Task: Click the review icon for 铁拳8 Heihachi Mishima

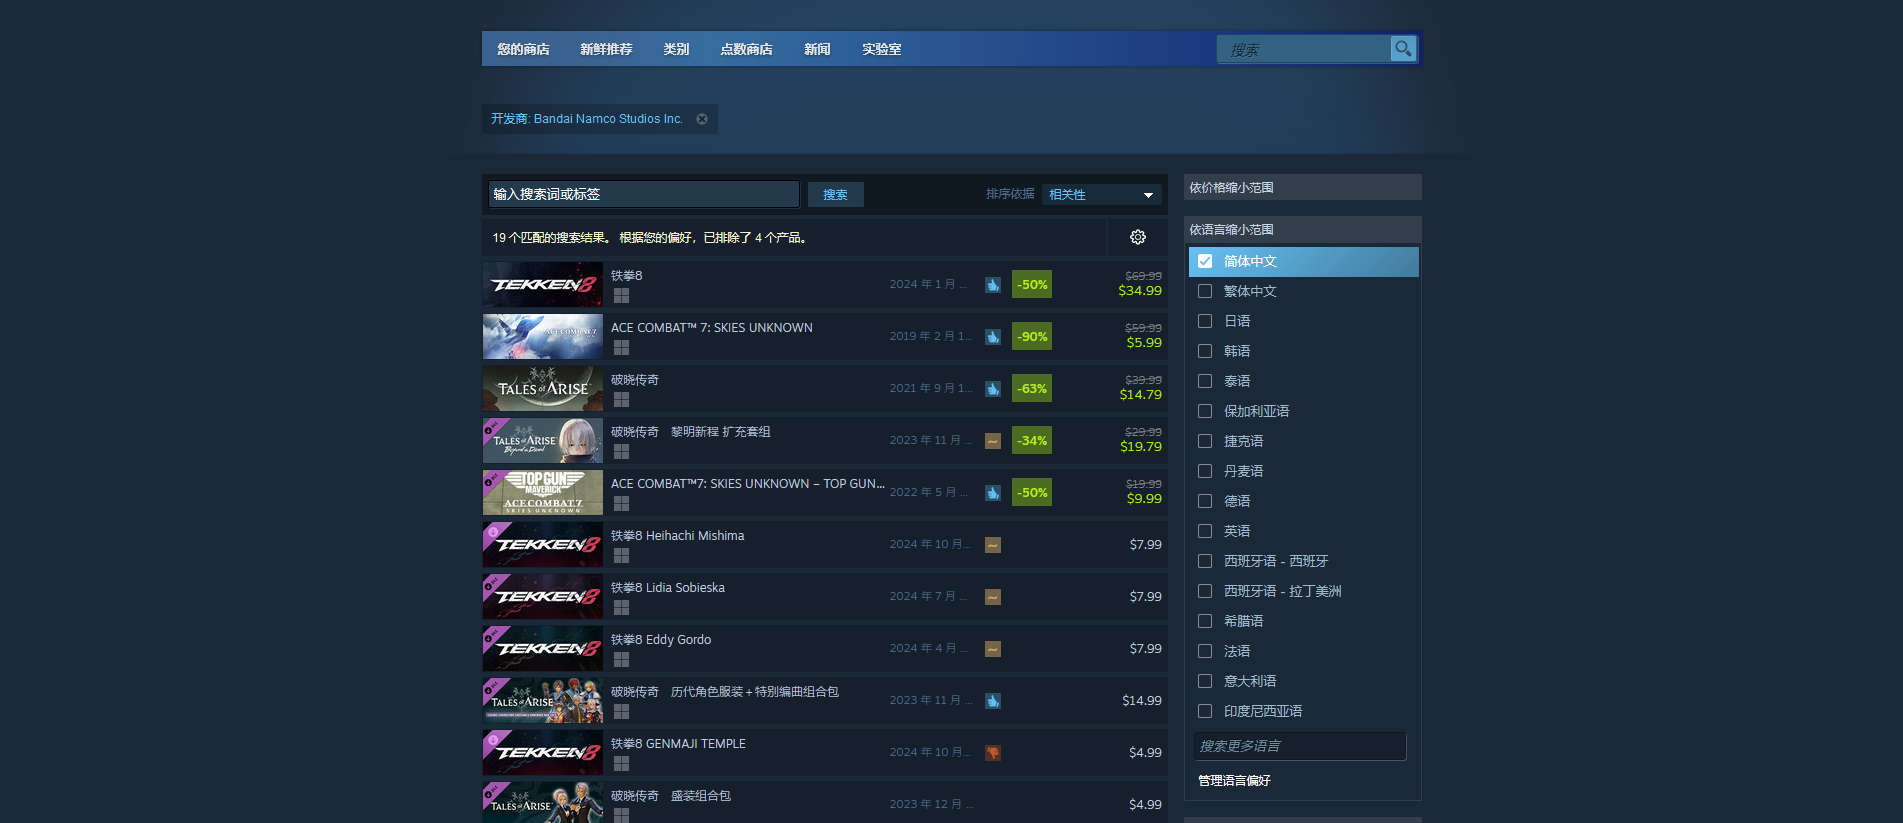Action: click(993, 545)
